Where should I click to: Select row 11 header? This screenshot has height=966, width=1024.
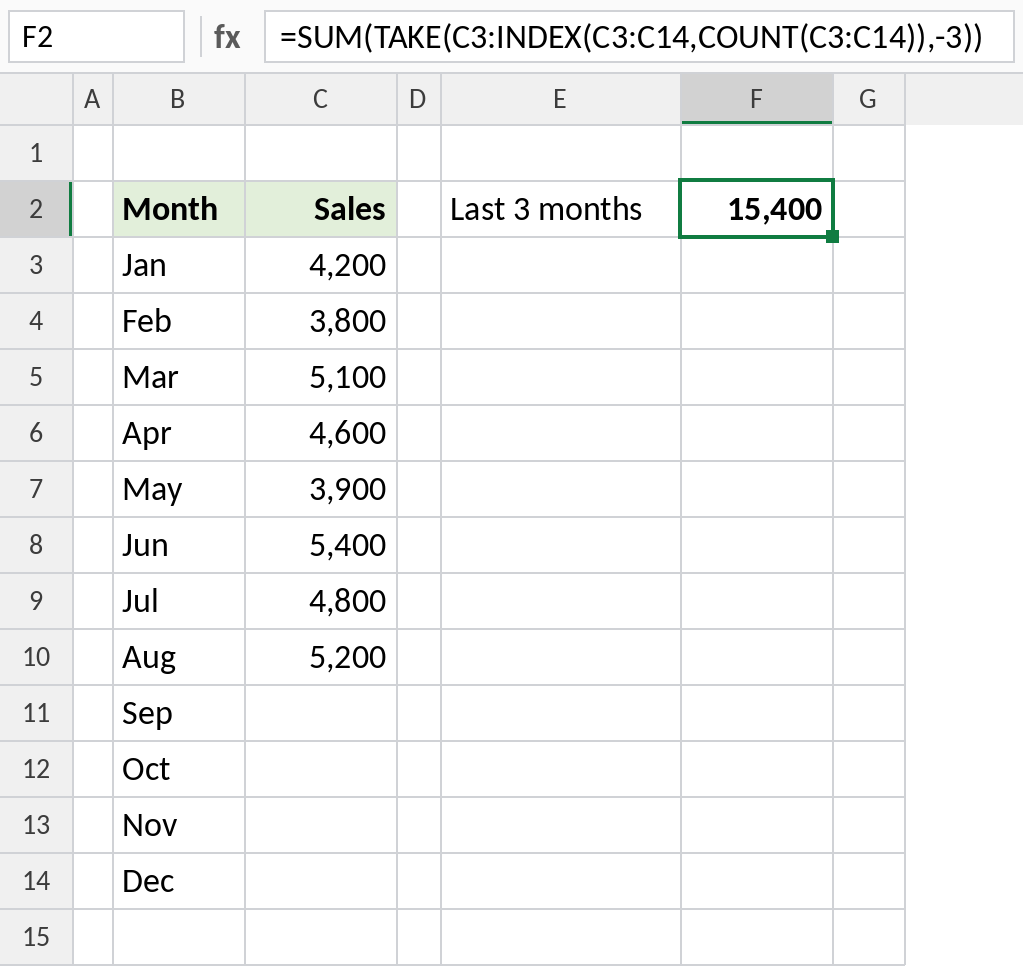pyautogui.click(x=37, y=713)
